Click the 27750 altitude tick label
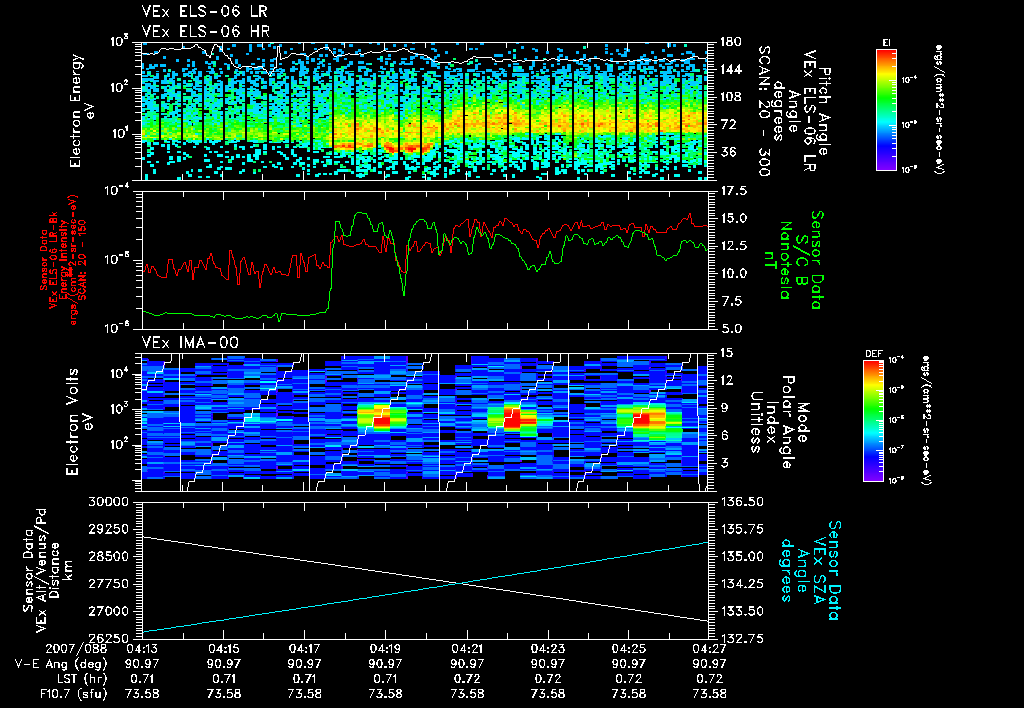 click(108, 584)
